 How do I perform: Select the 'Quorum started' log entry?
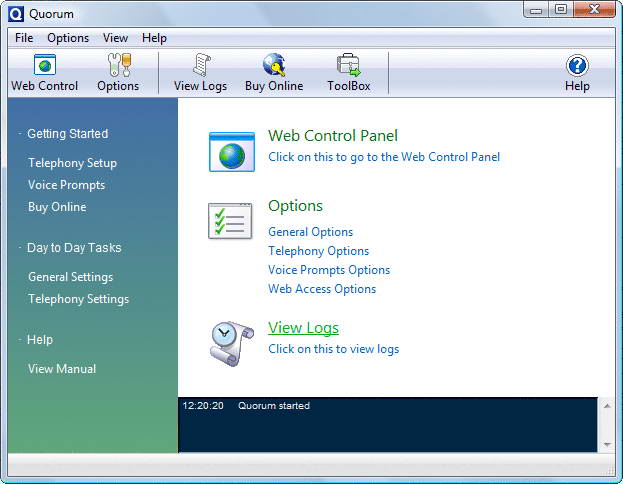pyautogui.click(x=274, y=406)
